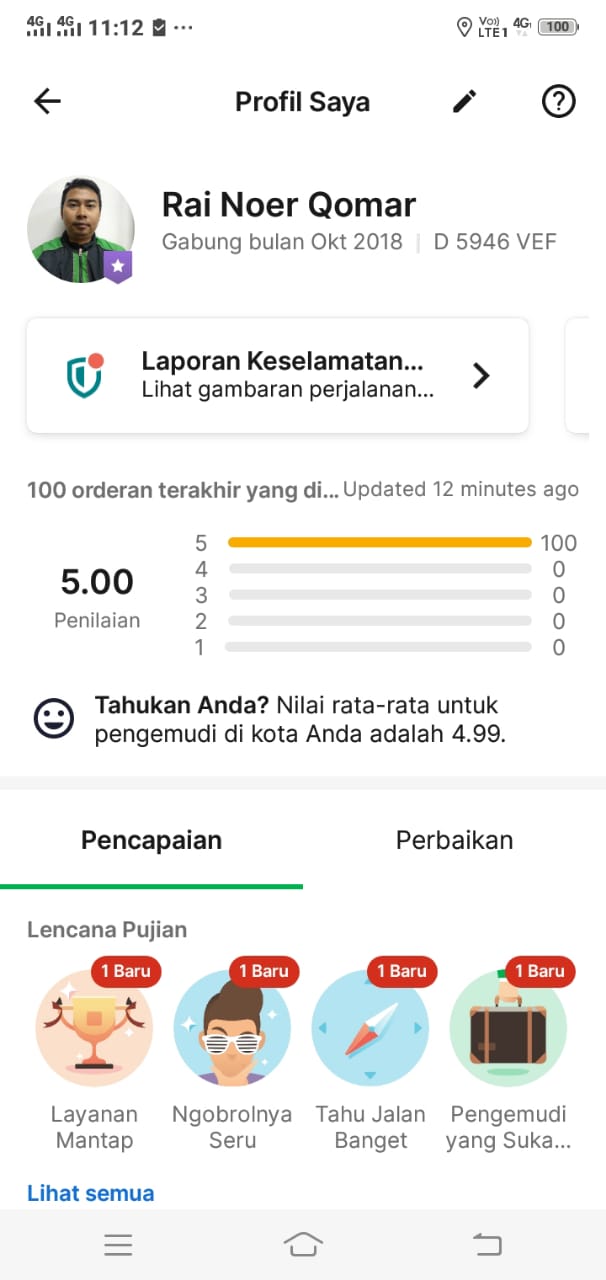Tap the back arrow icon
Viewport: 606px width, 1280px height.
(x=47, y=101)
